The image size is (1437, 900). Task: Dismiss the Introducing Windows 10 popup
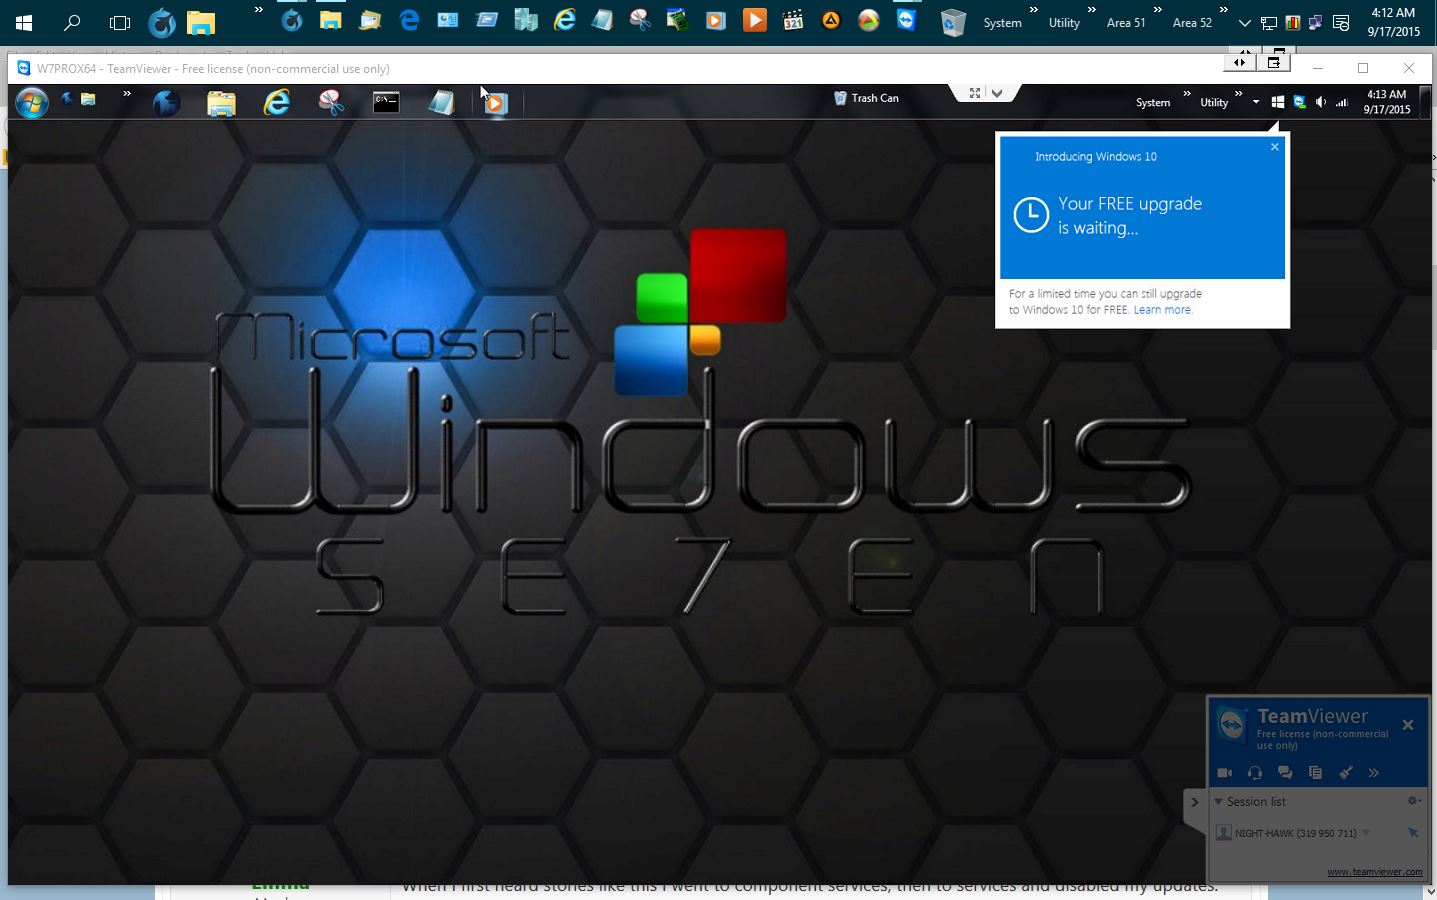(1275, 147)
